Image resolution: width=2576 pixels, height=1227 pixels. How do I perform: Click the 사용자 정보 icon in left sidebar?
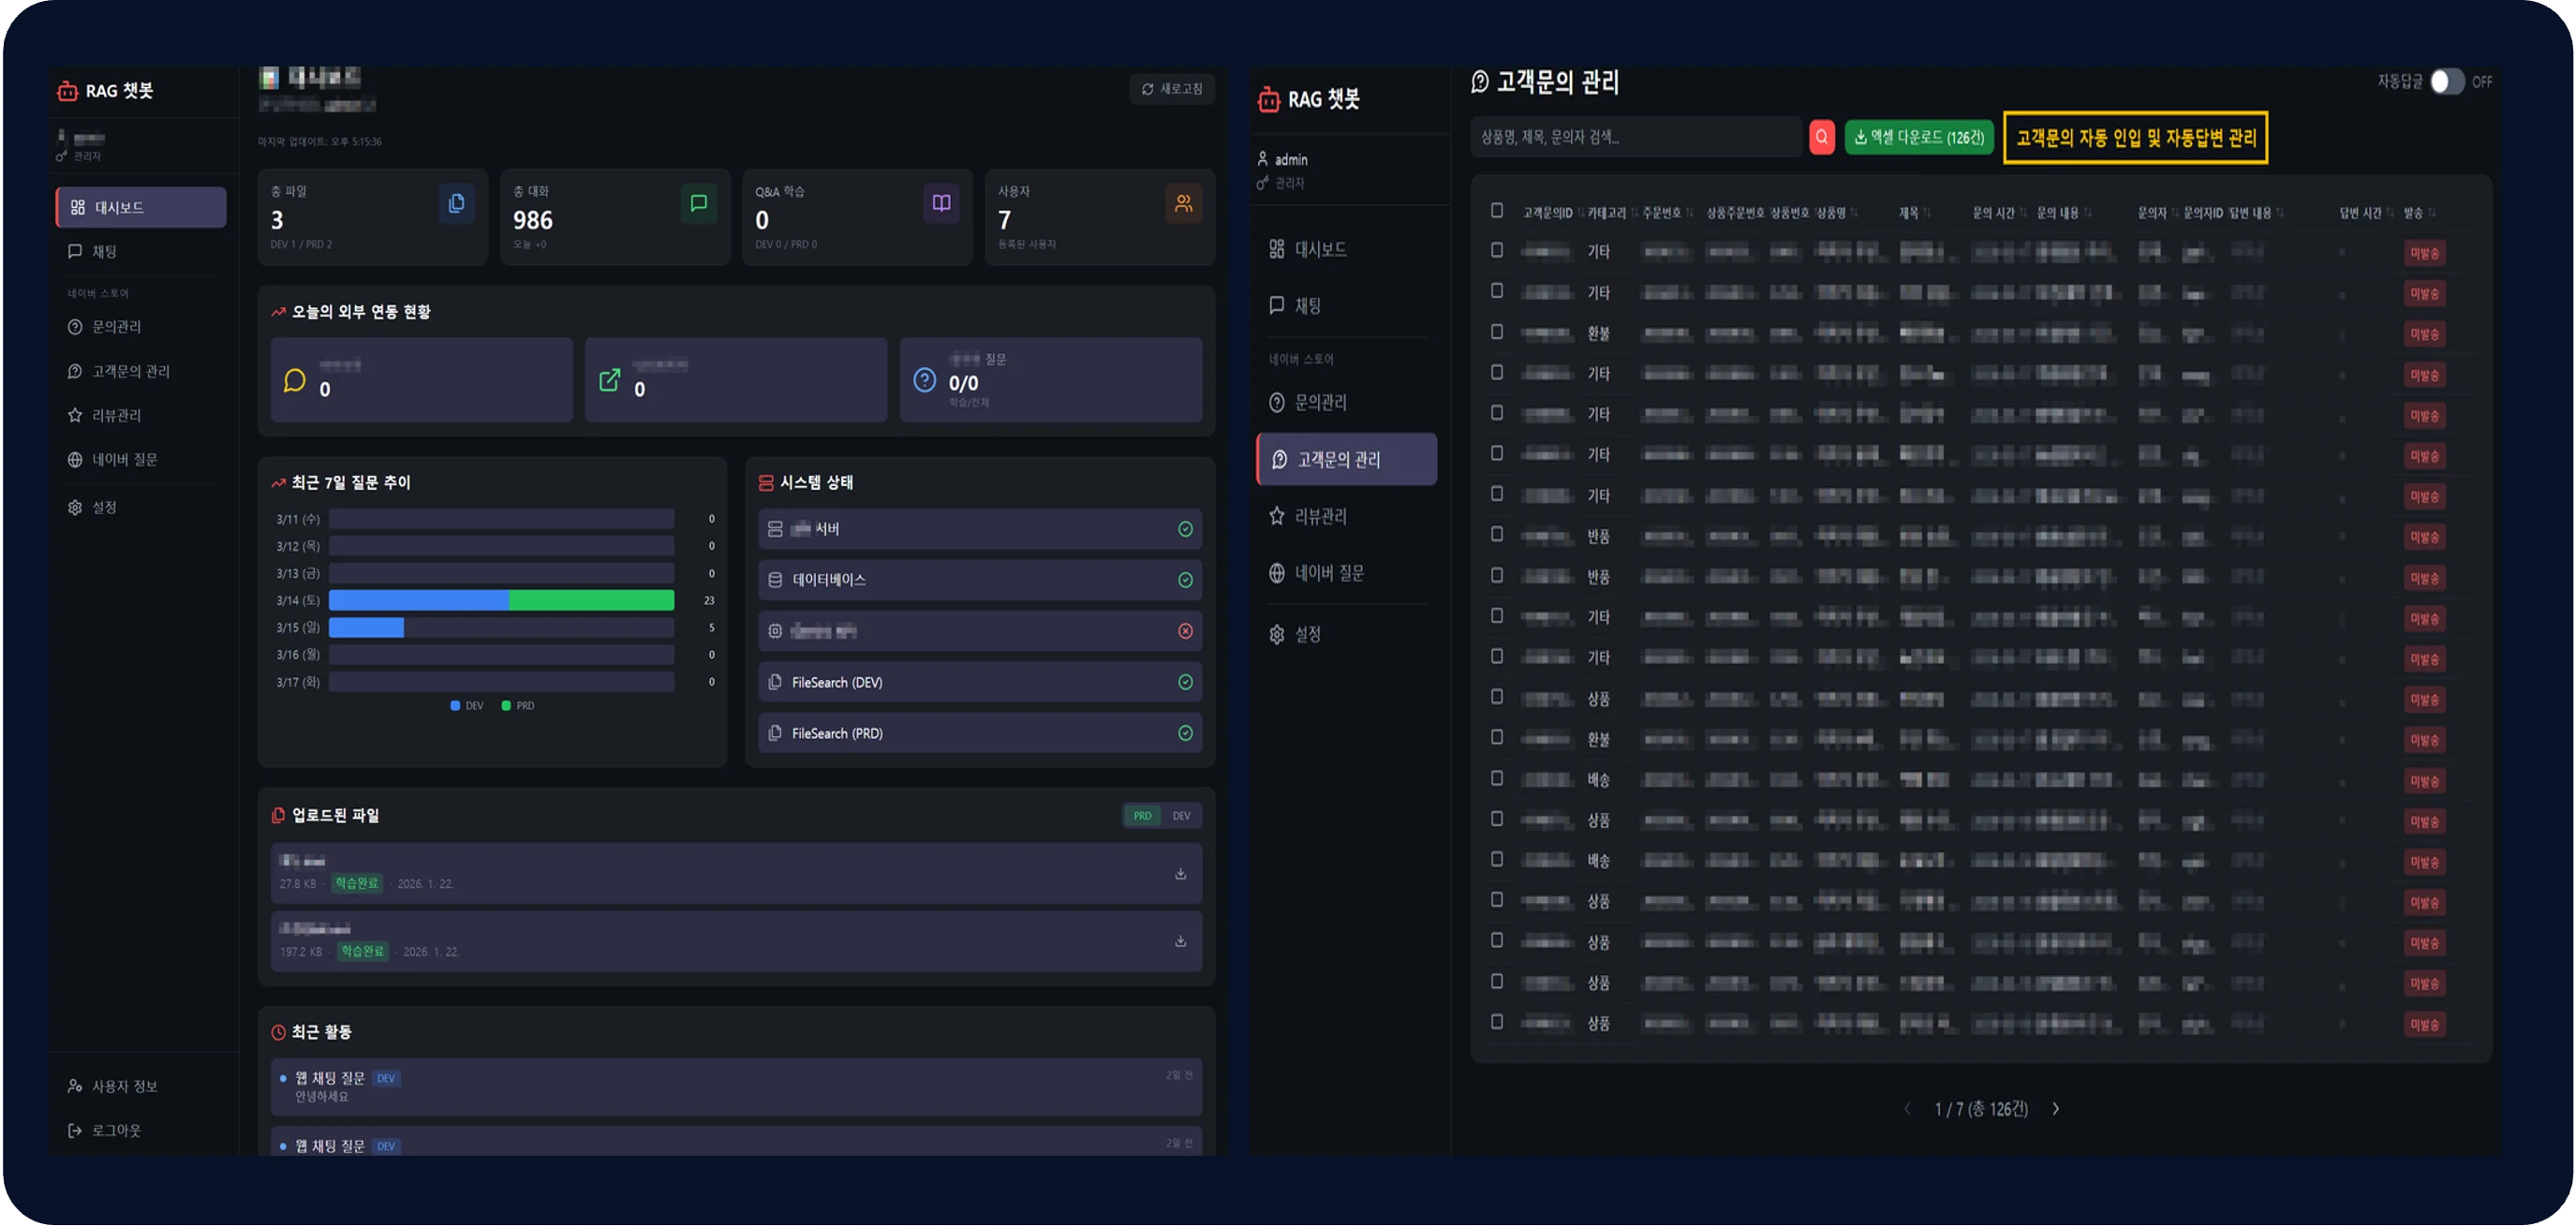point(75,1087)
